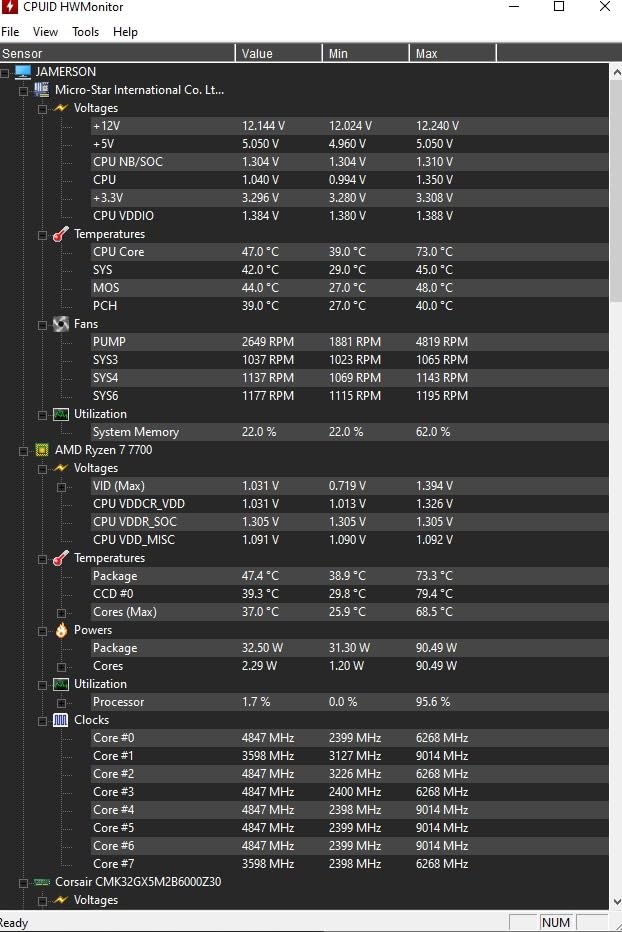
Task: Click the Micro-Star motherboard icon
Action: (41, 90)
